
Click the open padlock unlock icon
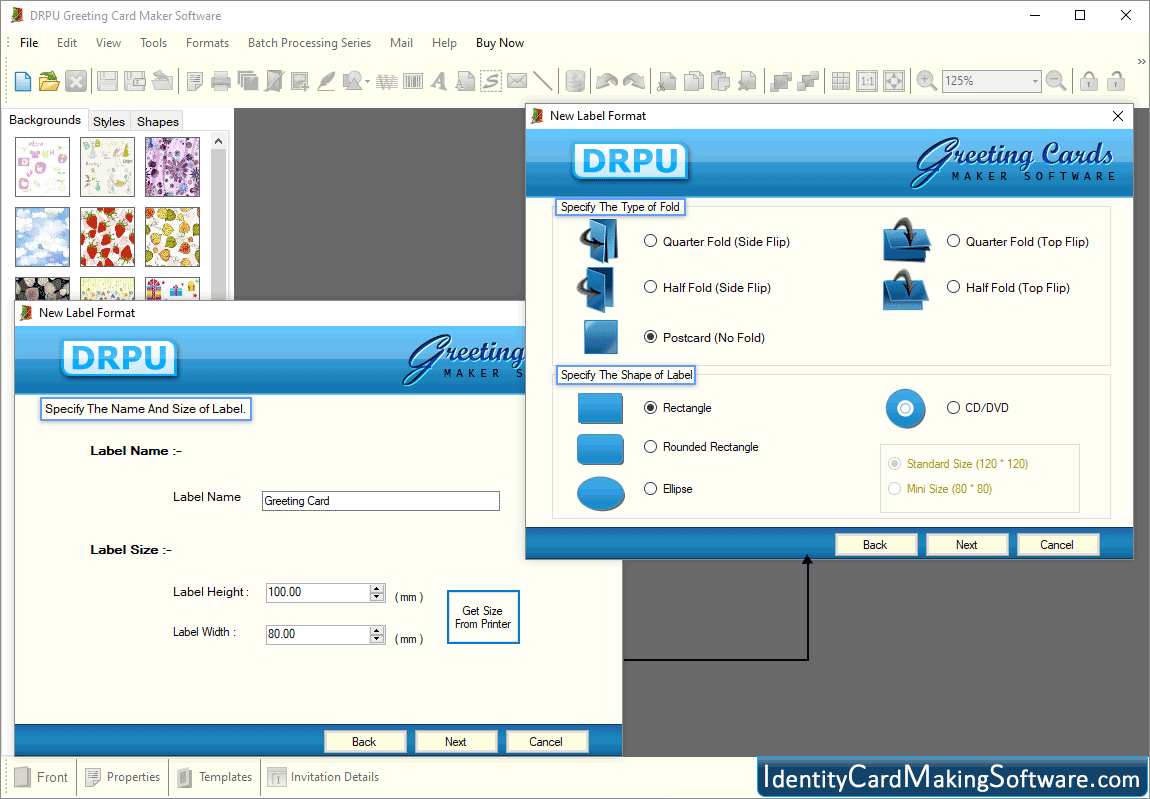(1116, 81)
